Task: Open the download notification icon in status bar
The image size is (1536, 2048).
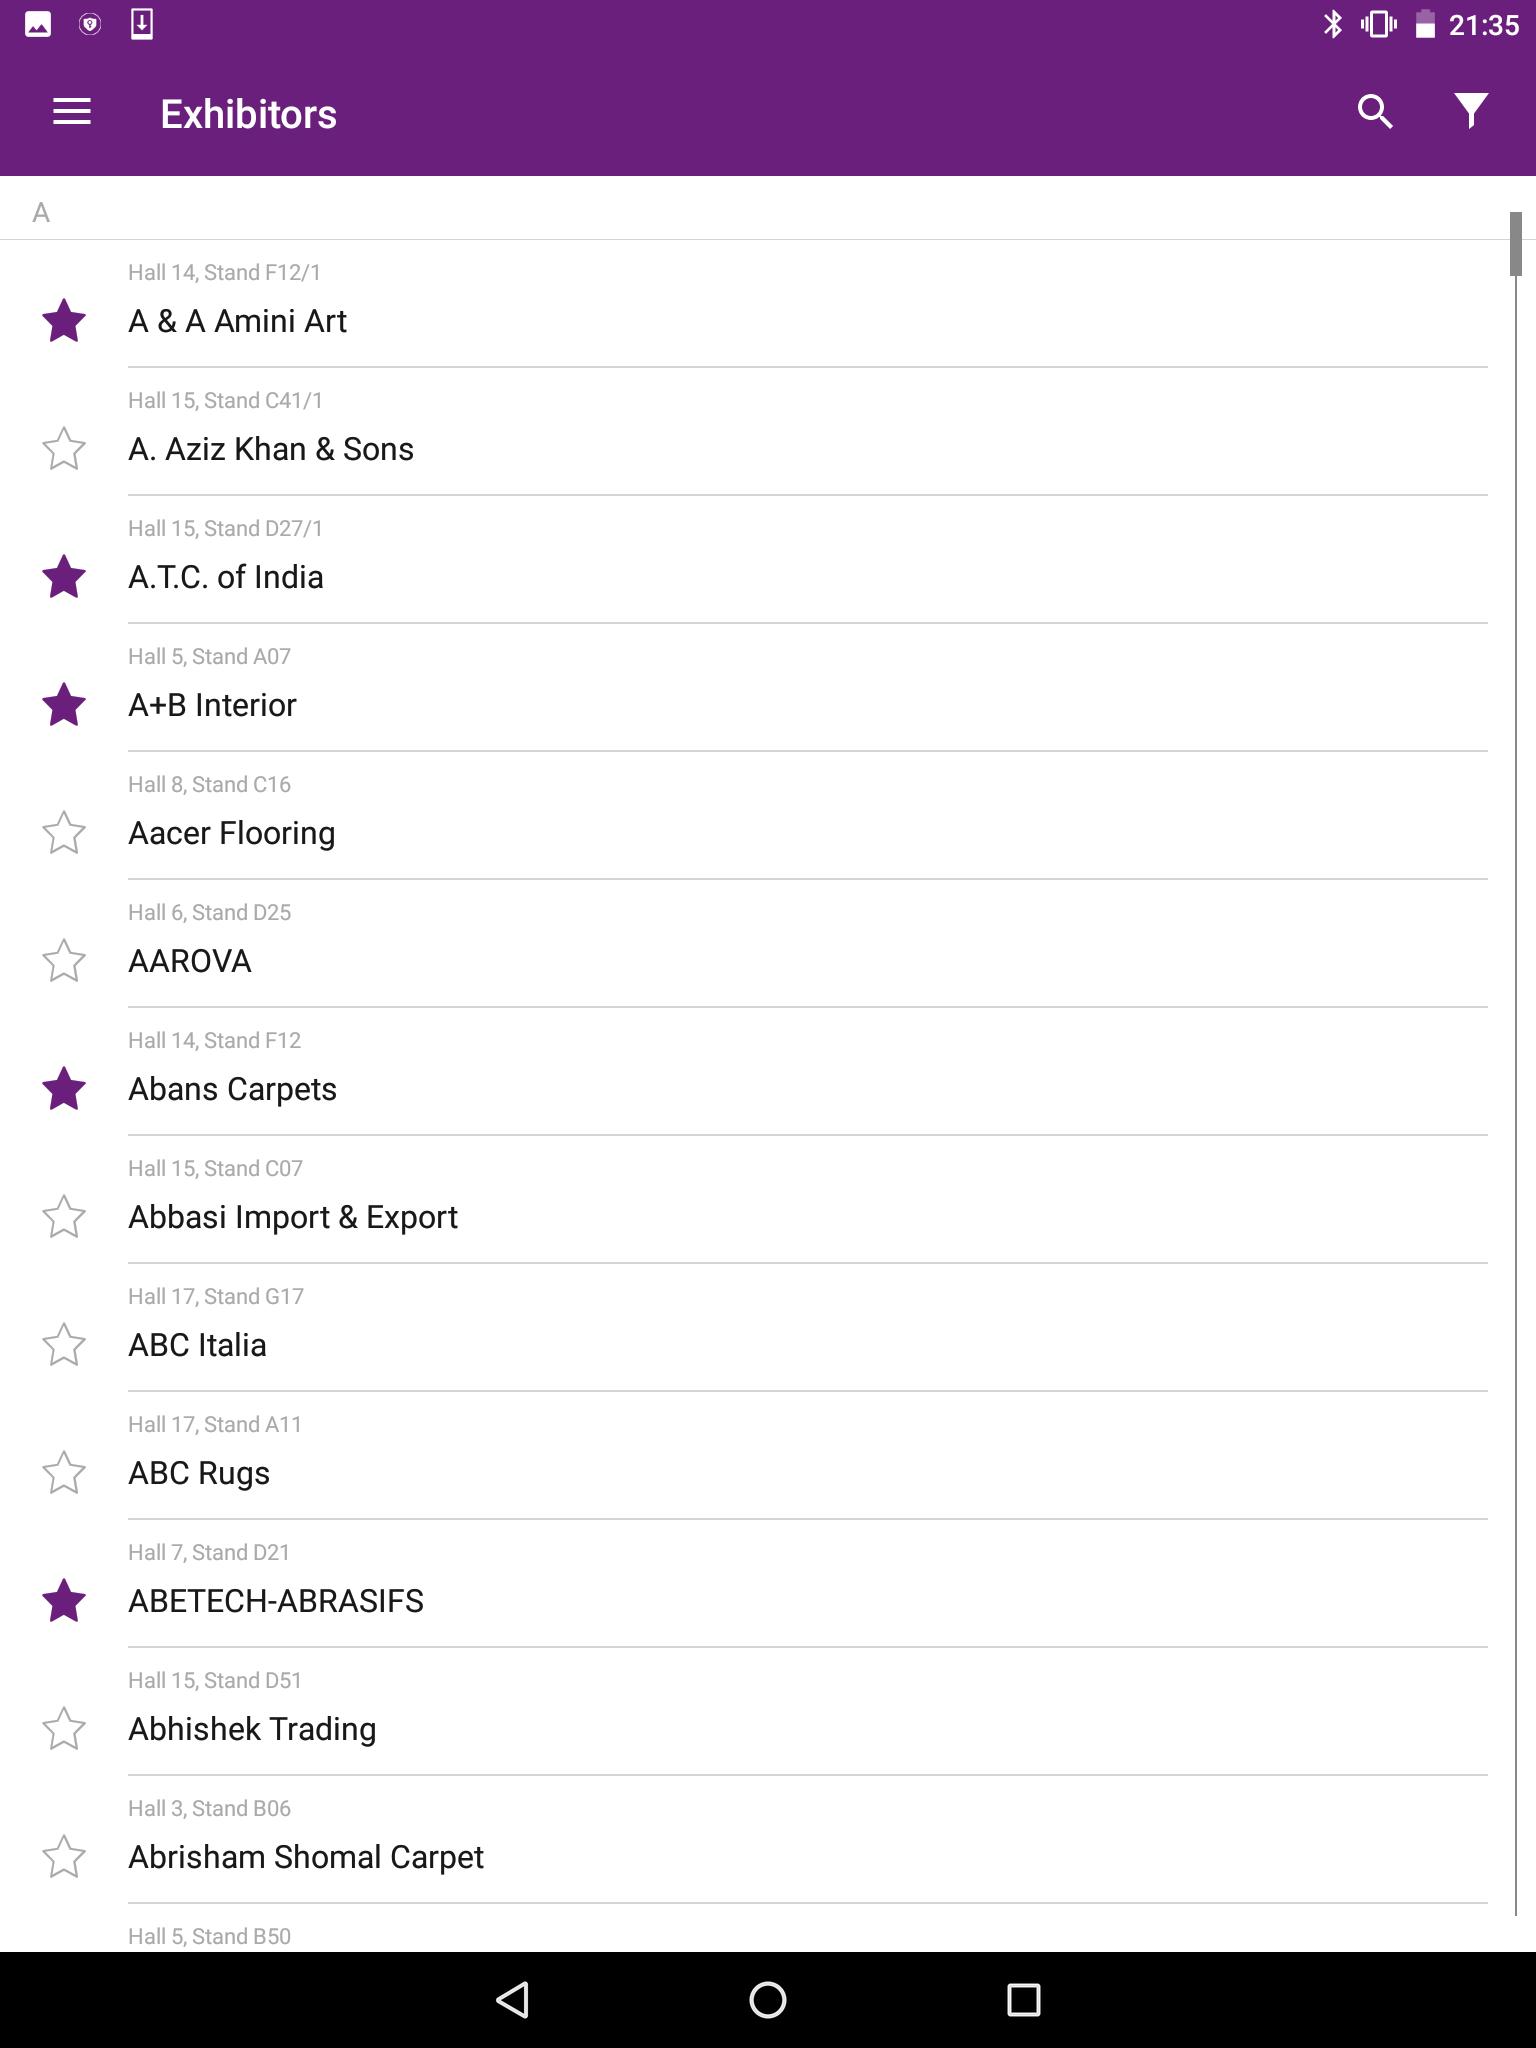Action: [x=142, y=24]
